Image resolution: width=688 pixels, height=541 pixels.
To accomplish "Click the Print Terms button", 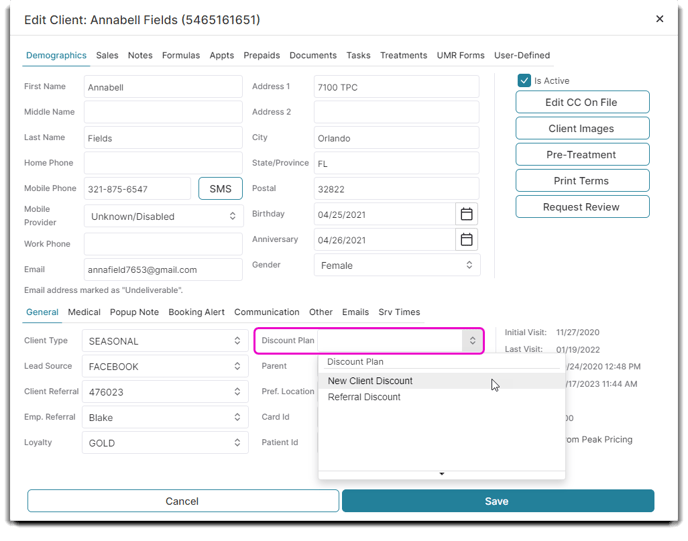I will pyautogui.click(x=582, y=181).
